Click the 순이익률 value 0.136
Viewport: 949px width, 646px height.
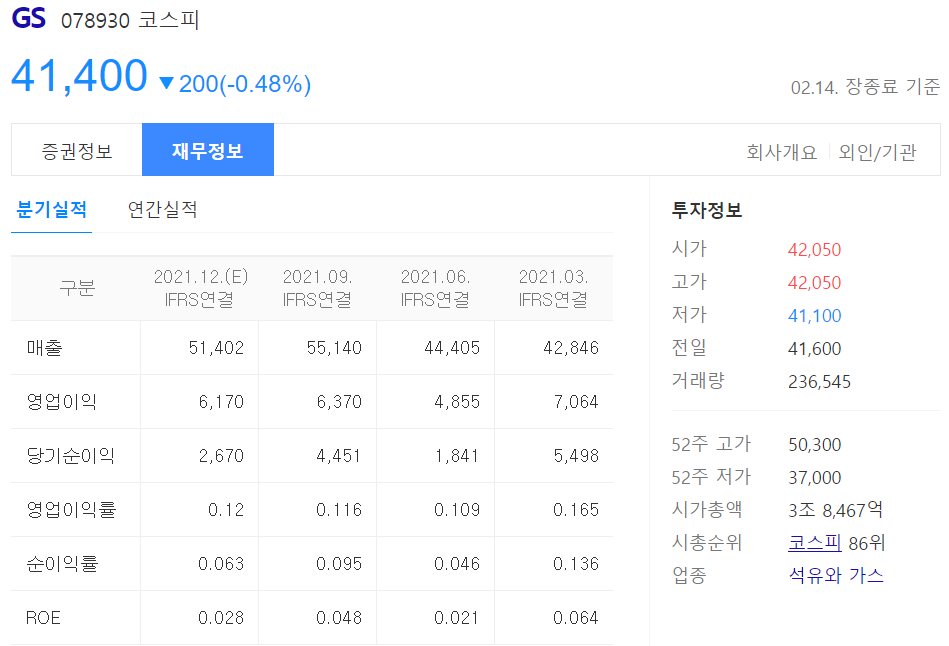tap(576, 564)
